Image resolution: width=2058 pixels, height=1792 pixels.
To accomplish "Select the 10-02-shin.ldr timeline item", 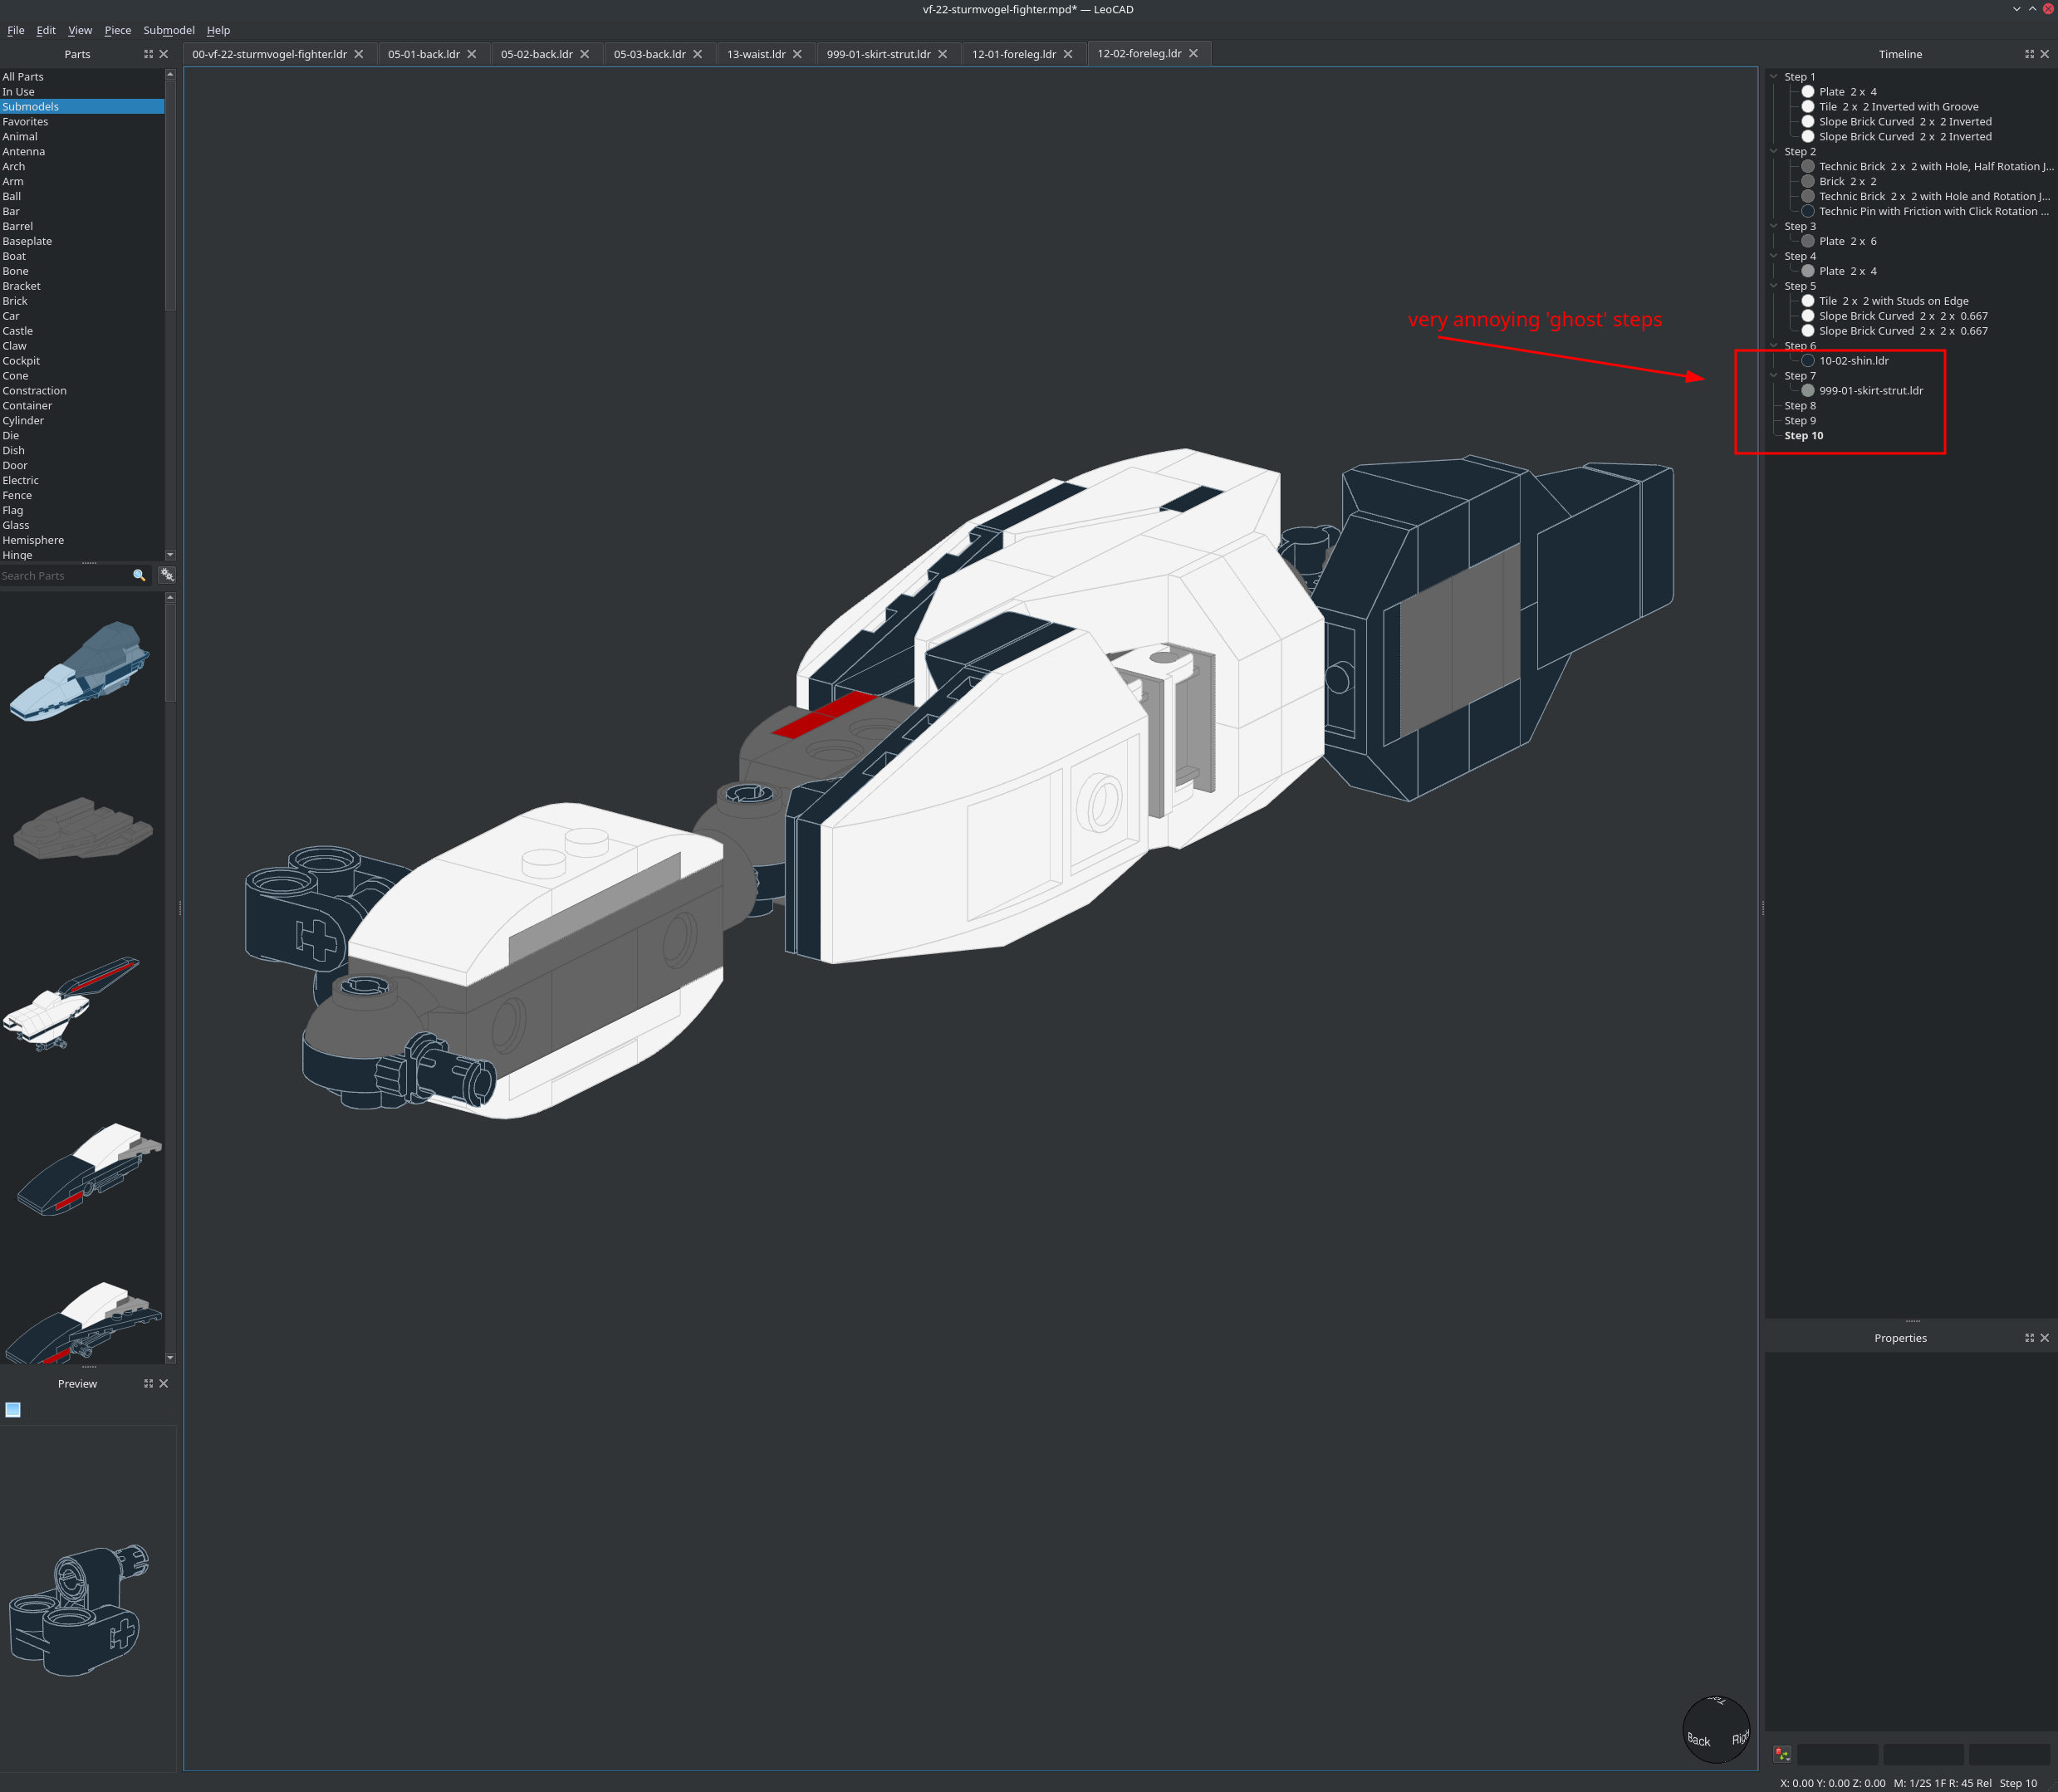I will (x=1853, y=361).
